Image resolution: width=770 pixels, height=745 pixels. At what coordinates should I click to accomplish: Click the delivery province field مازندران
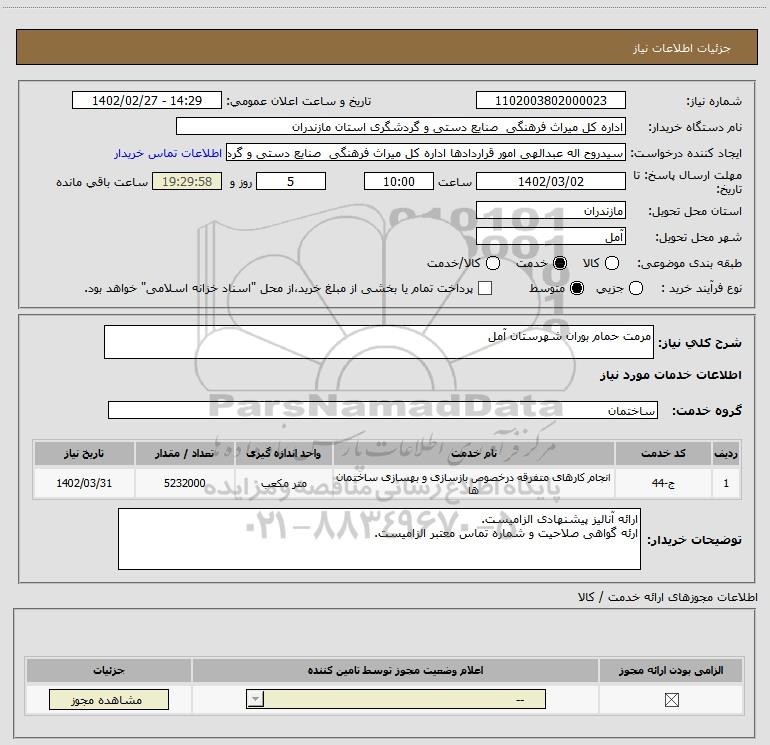tap(550, 211)
